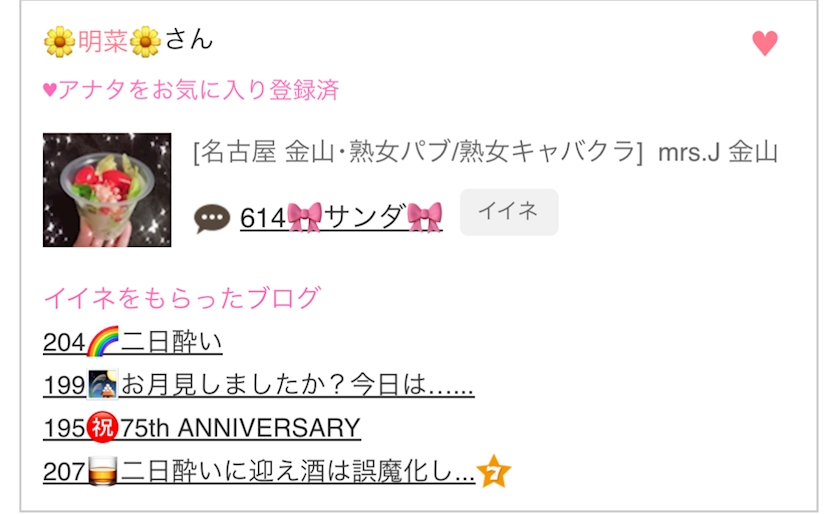Click the イイネをもらったブログ heading
Image resolution: width=840 pixels, height=514 pixels.
[182, 298]
